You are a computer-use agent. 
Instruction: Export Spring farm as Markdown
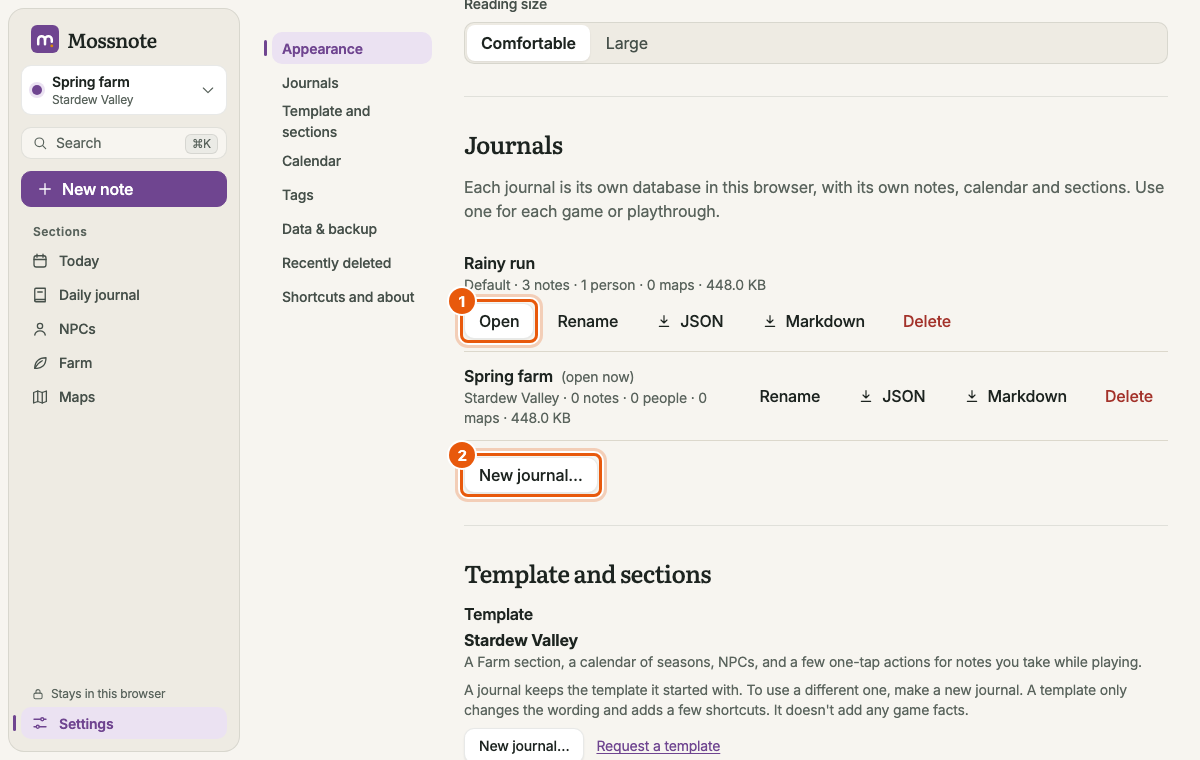point(1016,396)
